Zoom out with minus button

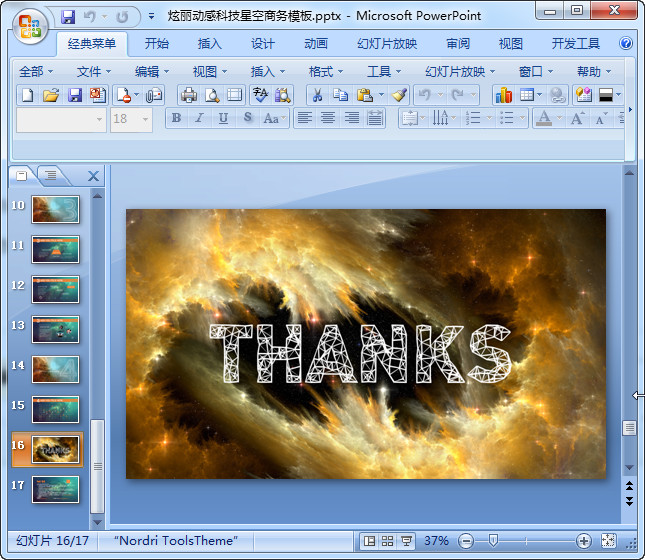(466, 541)
